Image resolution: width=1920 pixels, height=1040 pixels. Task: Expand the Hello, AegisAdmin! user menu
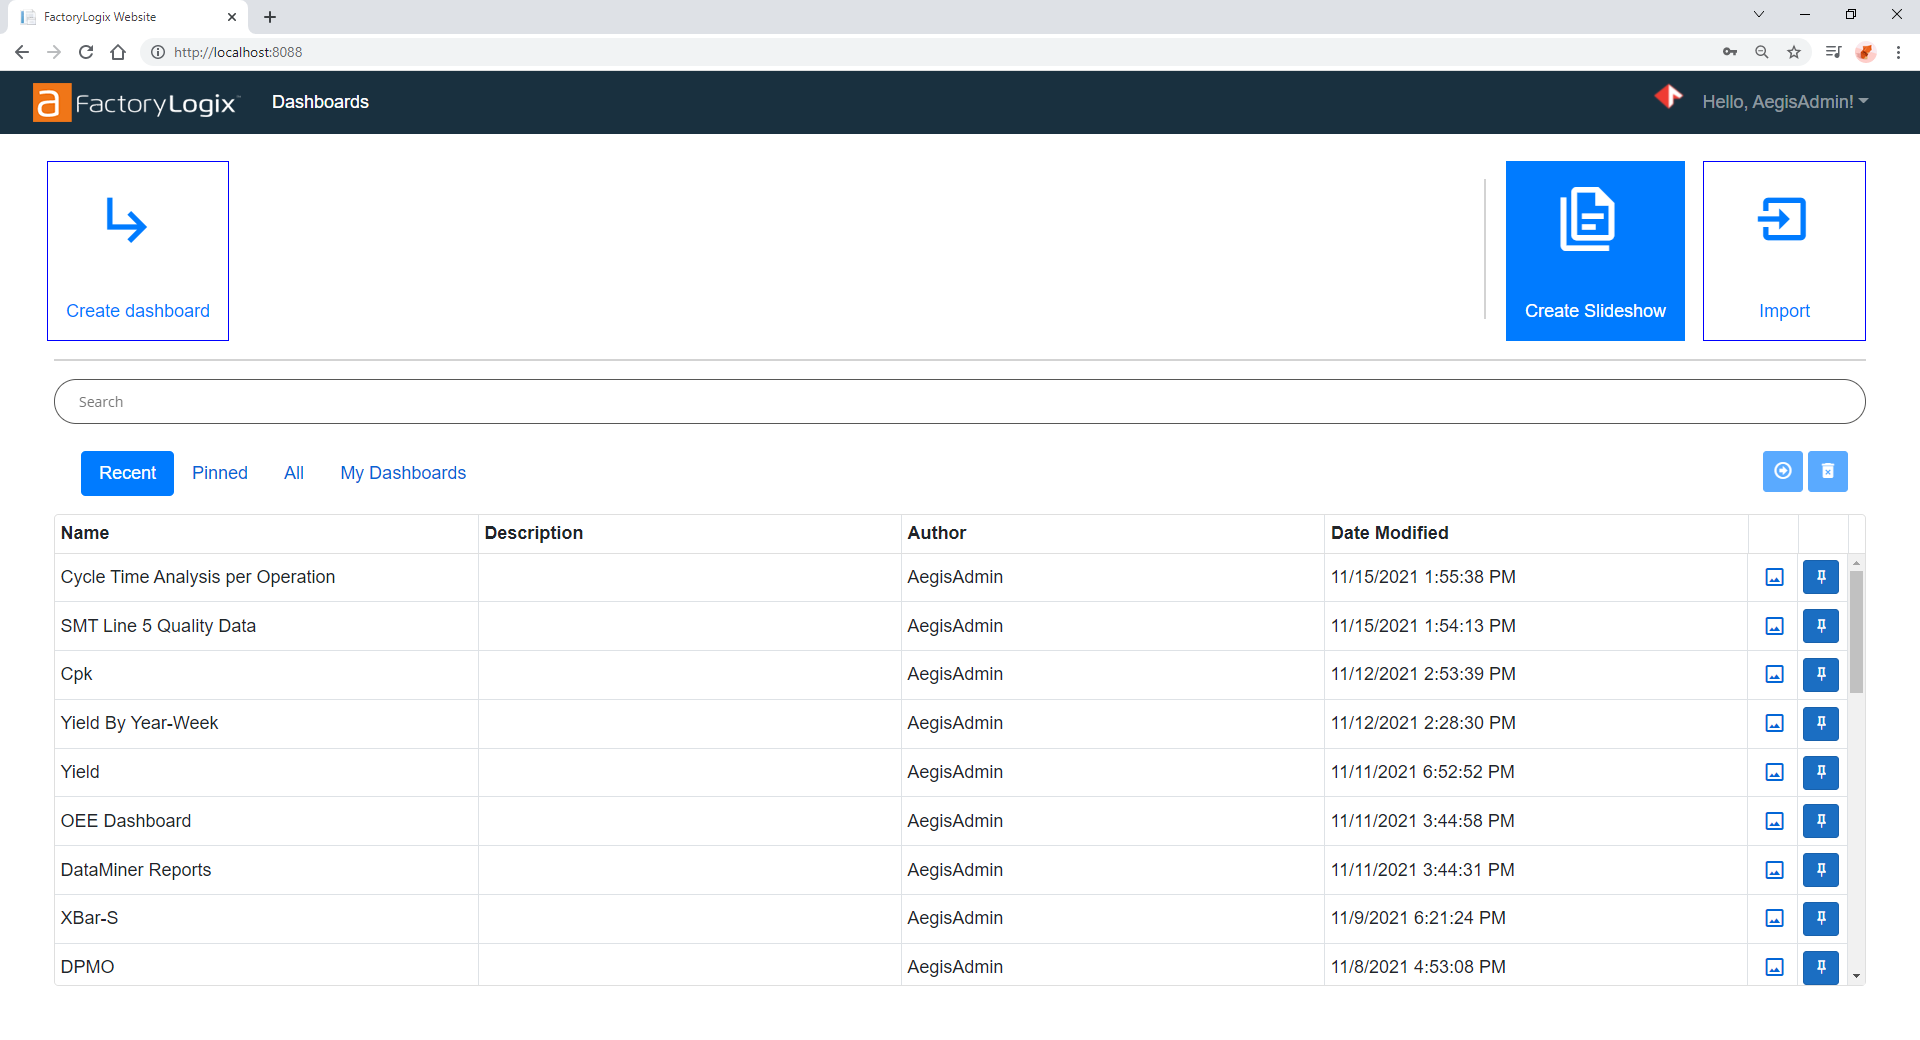pos(1784,102)
